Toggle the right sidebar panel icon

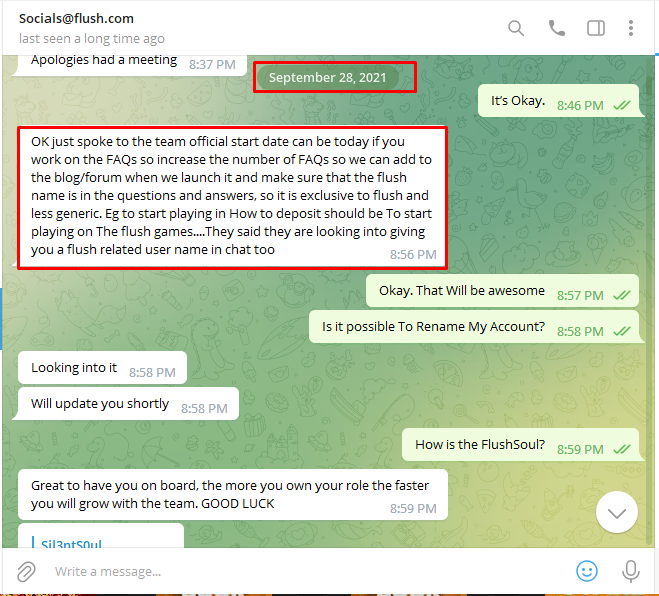coord(596,28)
